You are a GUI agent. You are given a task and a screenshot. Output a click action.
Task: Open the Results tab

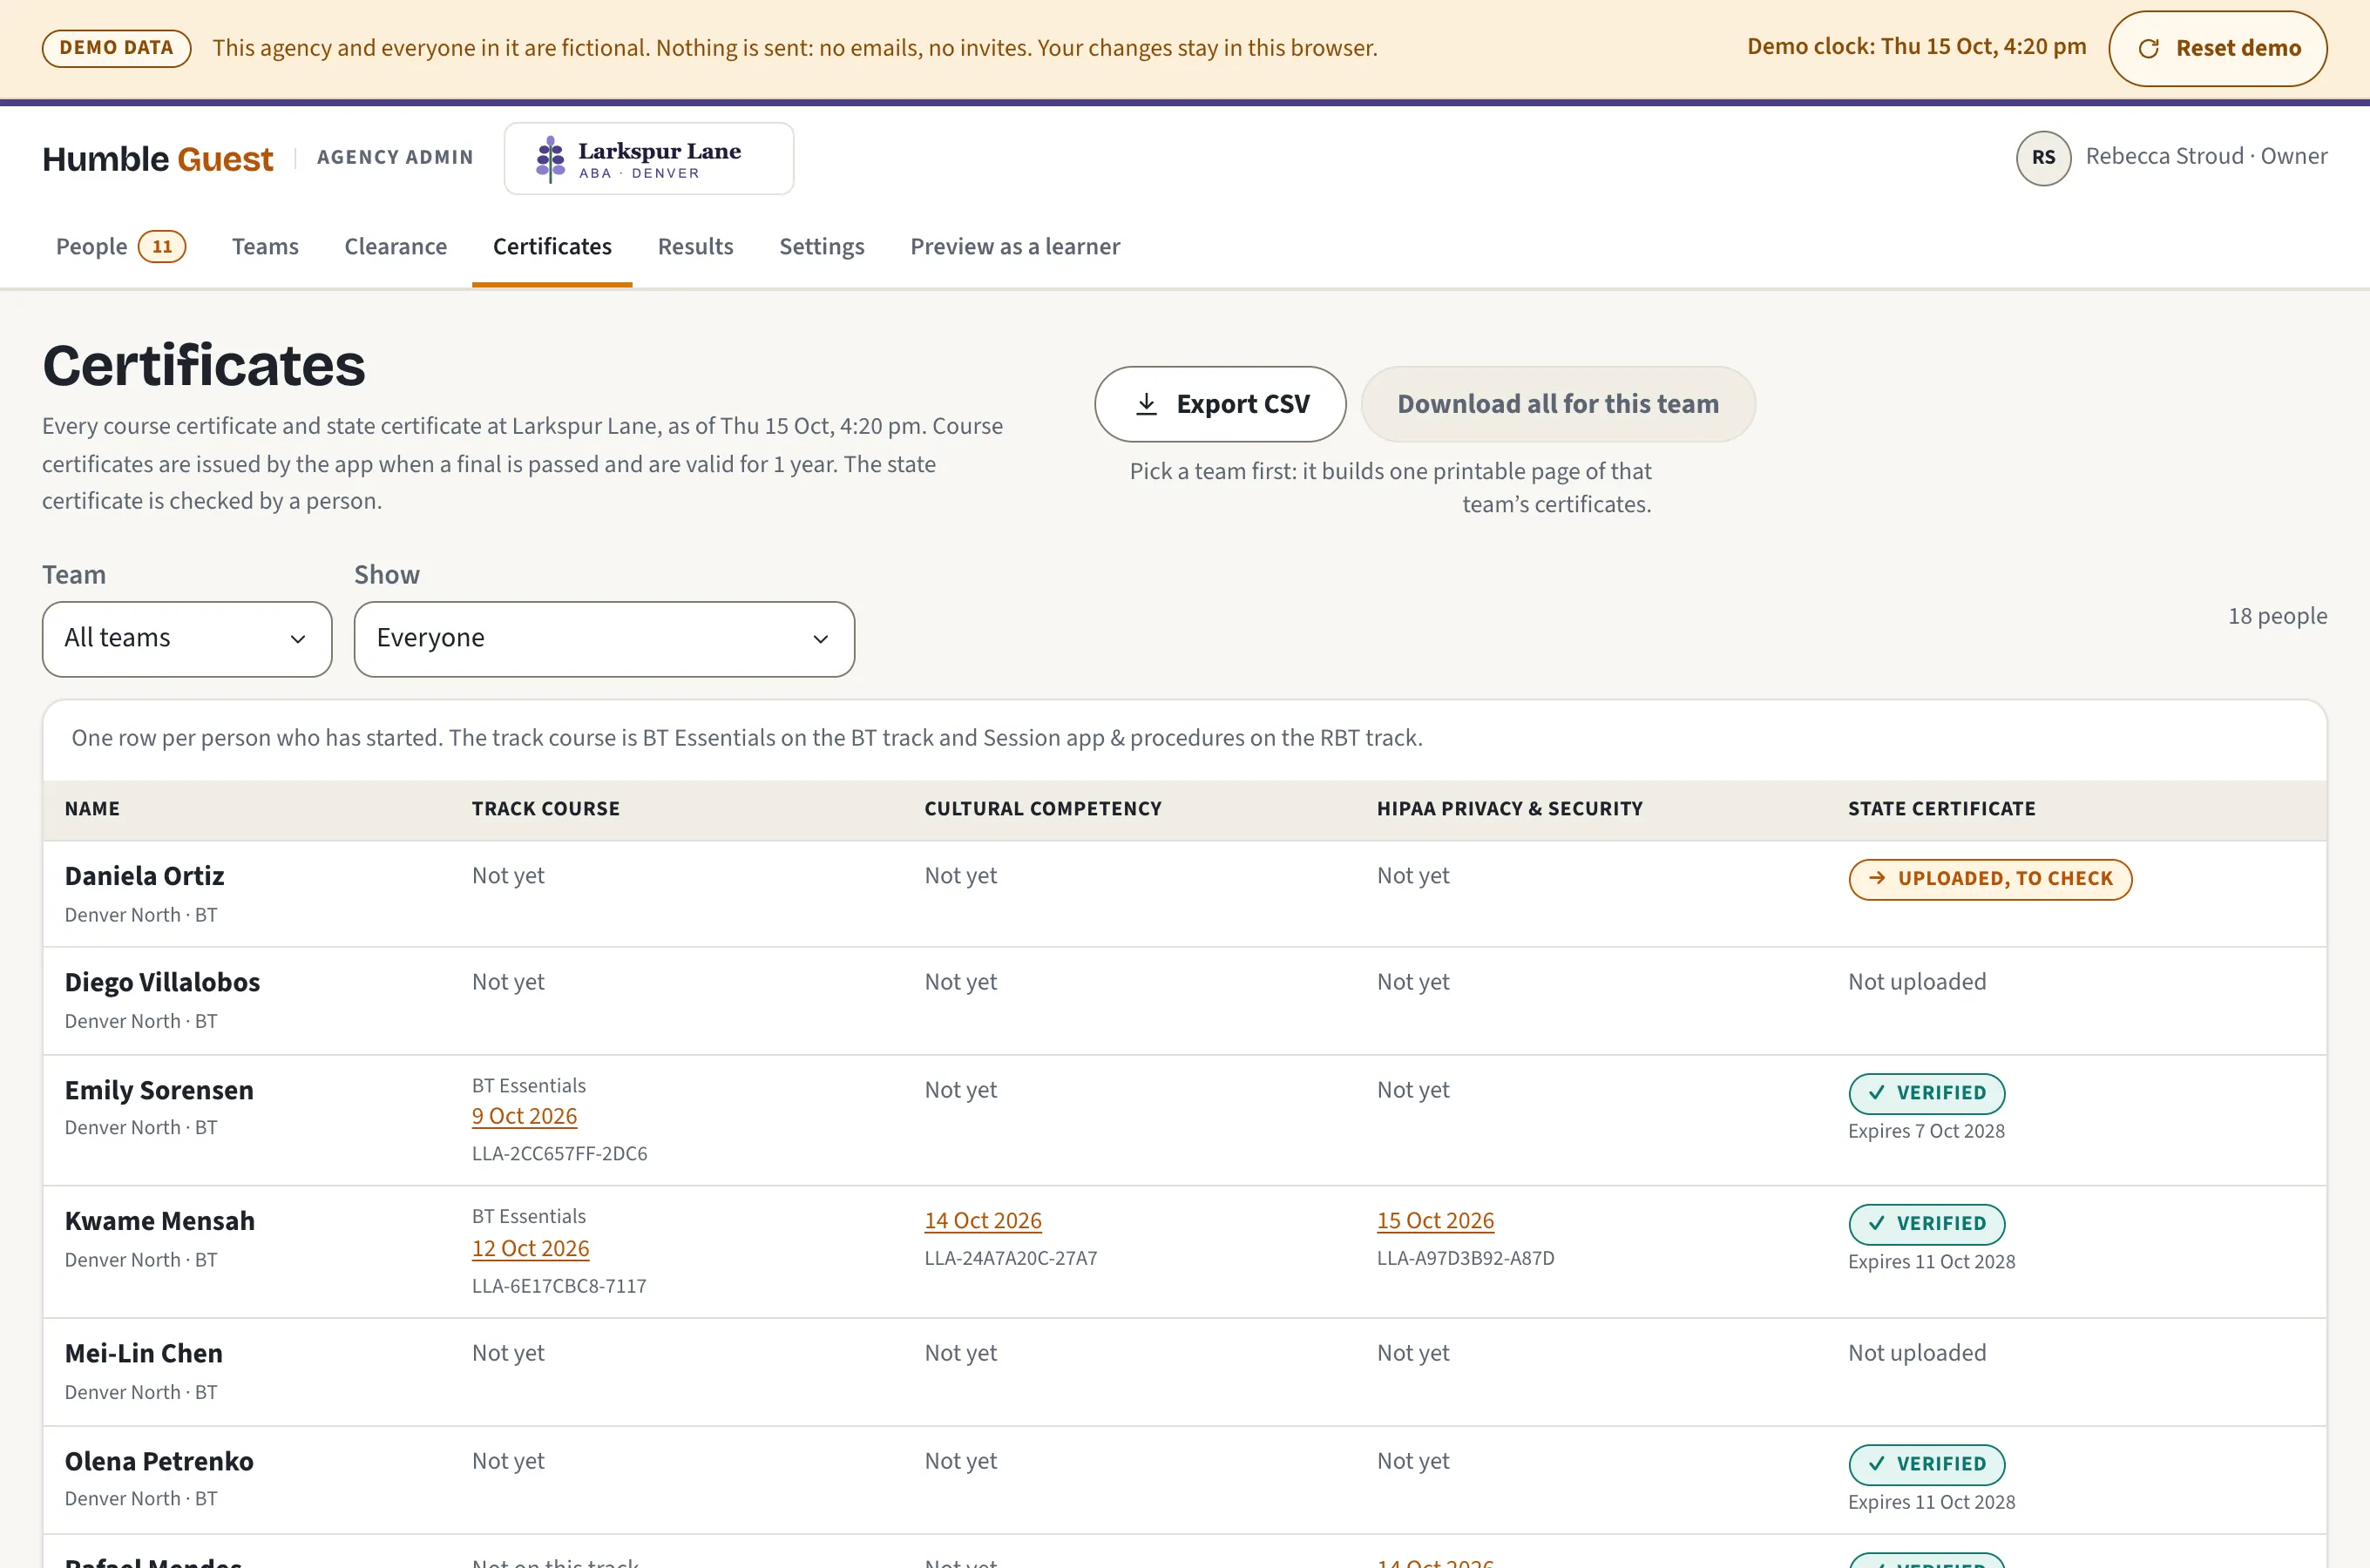(x=695, y=247)
